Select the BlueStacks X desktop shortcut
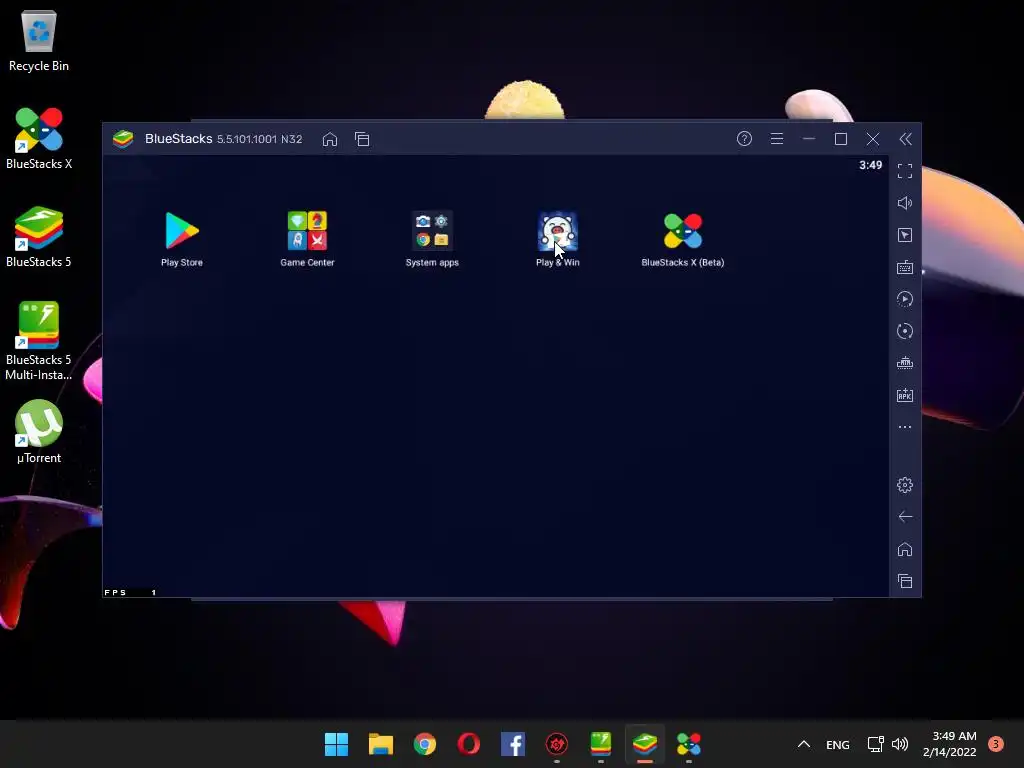Image resolution: width=1024 pixels, height=768 pixels. click(39, 138)
